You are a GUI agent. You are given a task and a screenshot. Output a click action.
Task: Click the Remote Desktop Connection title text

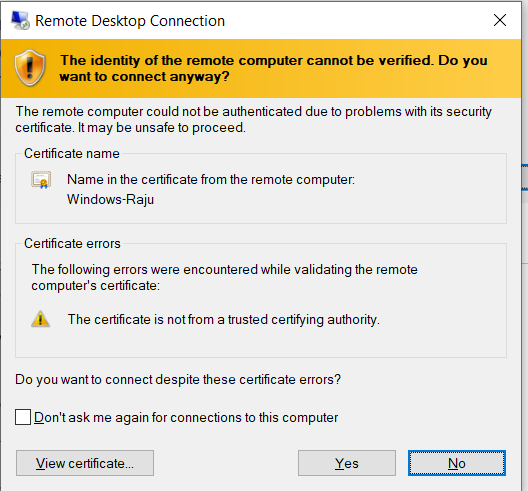click(x=130, y=21)
